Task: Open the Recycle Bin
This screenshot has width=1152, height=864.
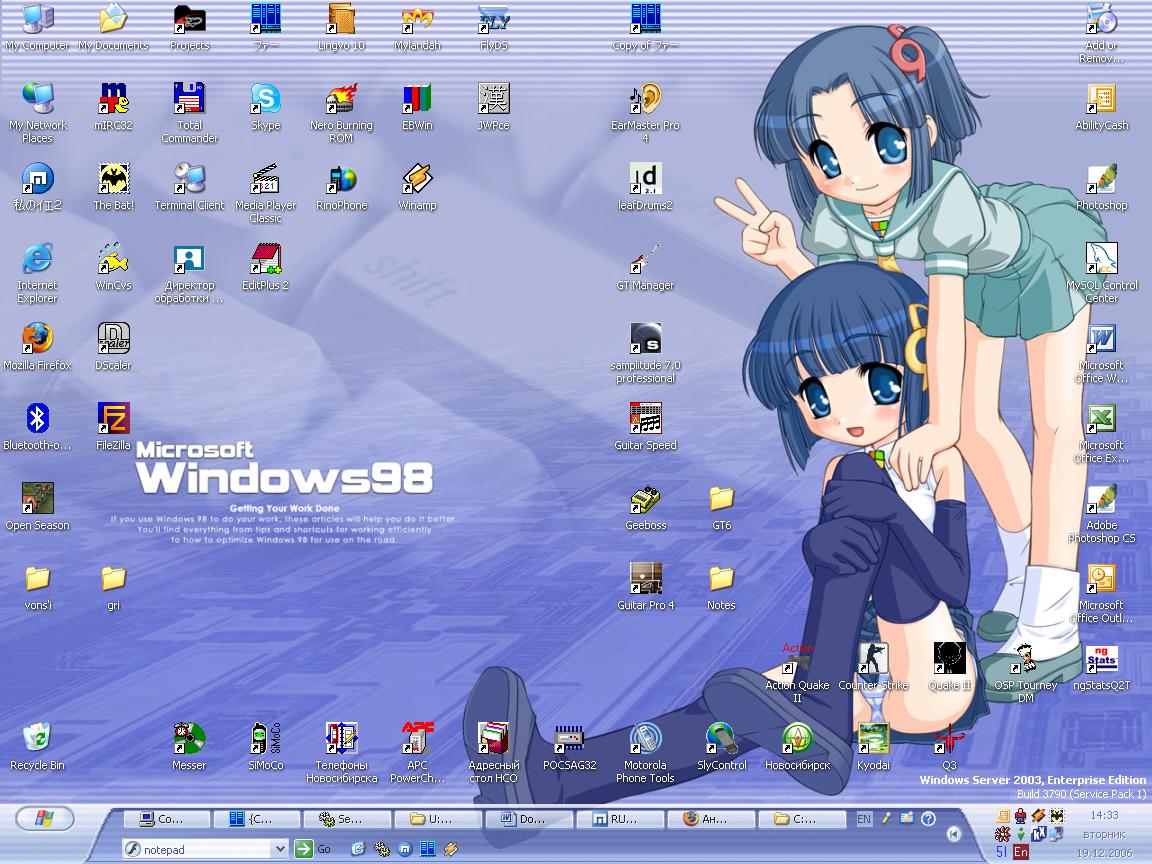Action: (x=37, y=740)
